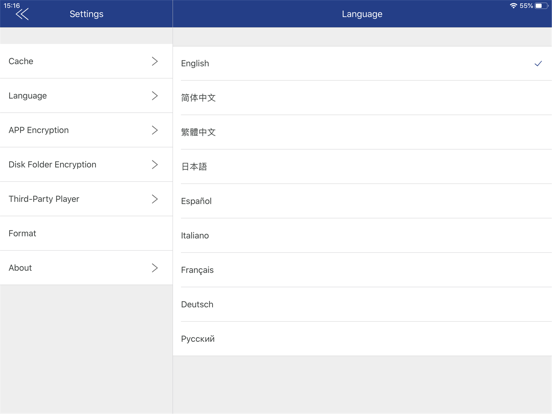Choose Español as the language

pos(362,201)
